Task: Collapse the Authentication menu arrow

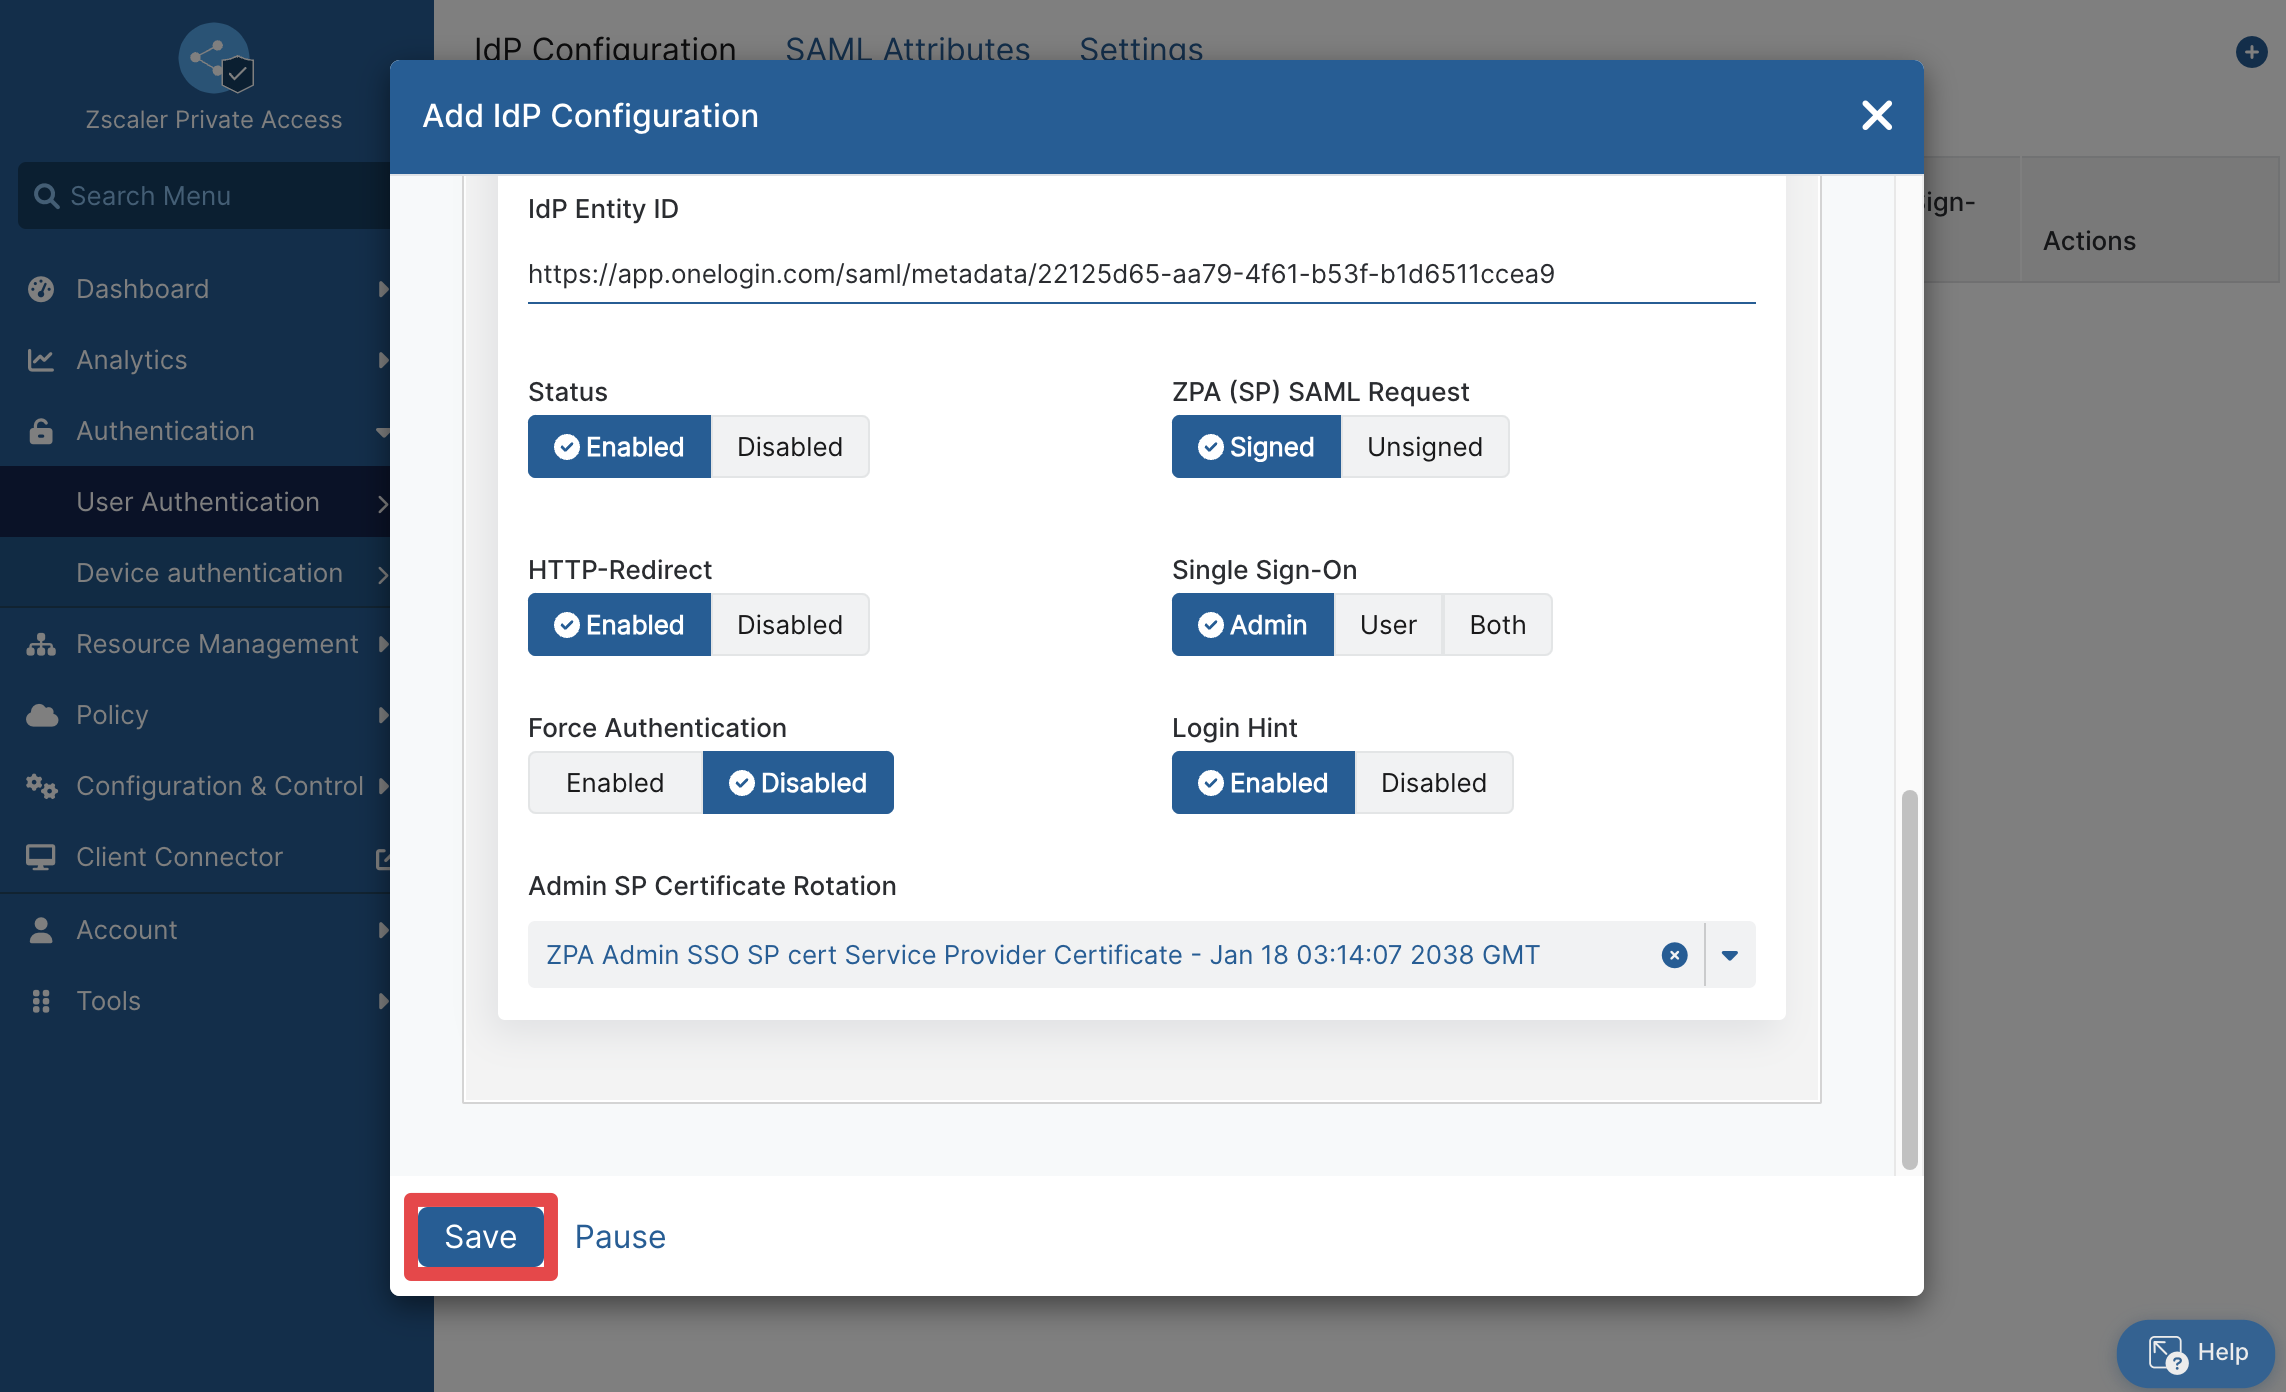Action: point(383,432)
